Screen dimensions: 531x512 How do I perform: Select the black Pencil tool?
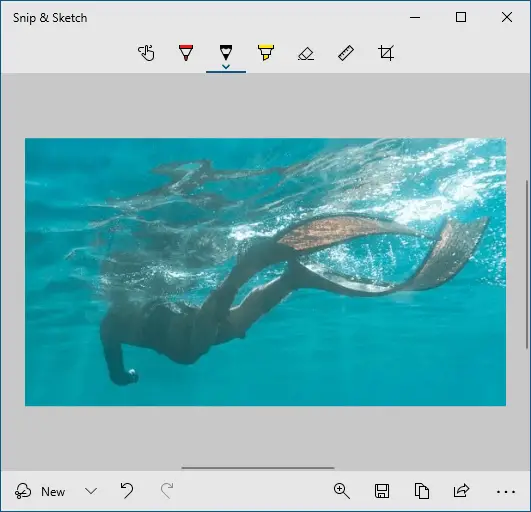(x=226, y=52)
